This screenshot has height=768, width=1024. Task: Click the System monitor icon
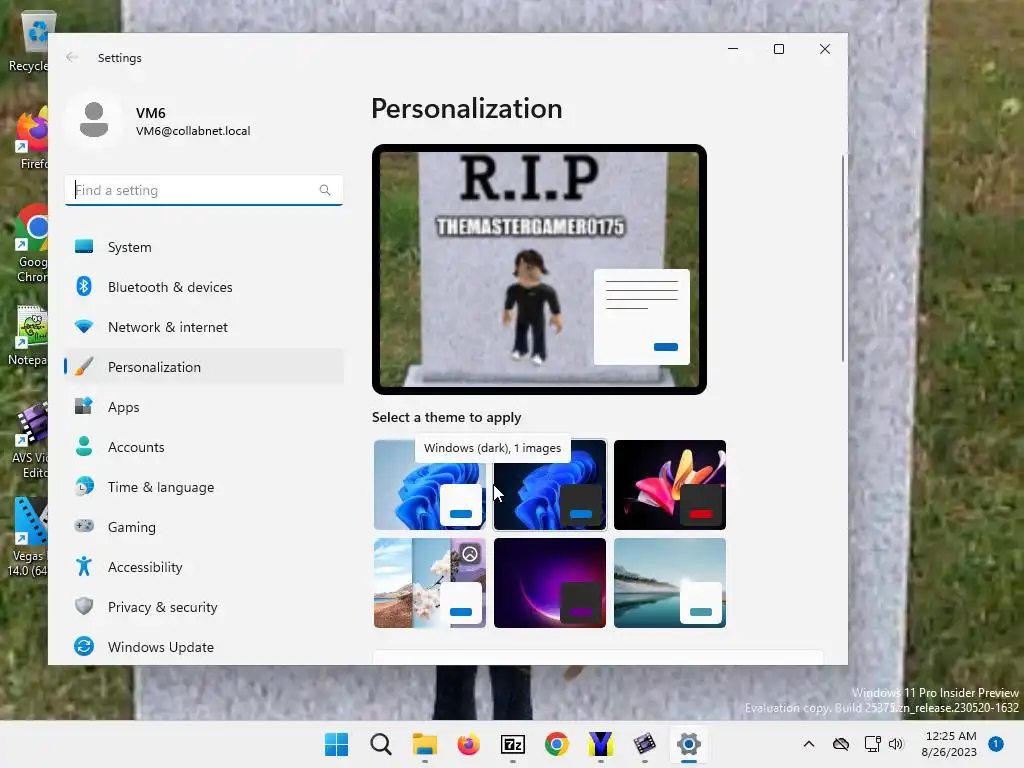pos(84,246)
